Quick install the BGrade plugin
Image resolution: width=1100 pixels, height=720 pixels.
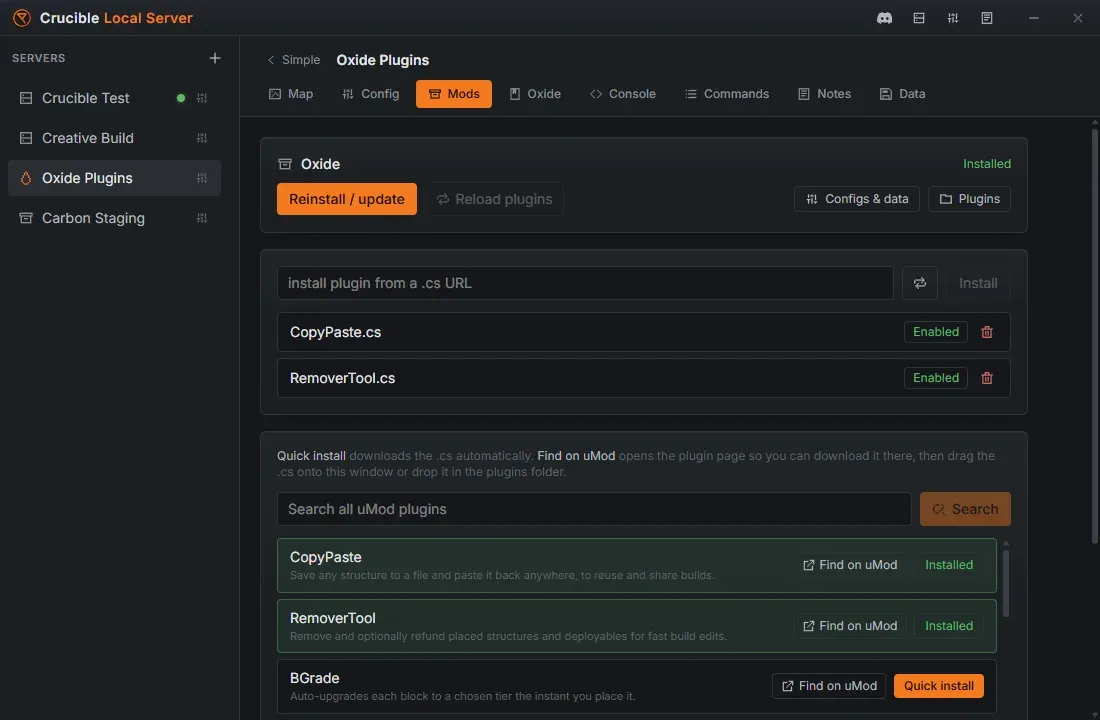[x=939, y=686]
